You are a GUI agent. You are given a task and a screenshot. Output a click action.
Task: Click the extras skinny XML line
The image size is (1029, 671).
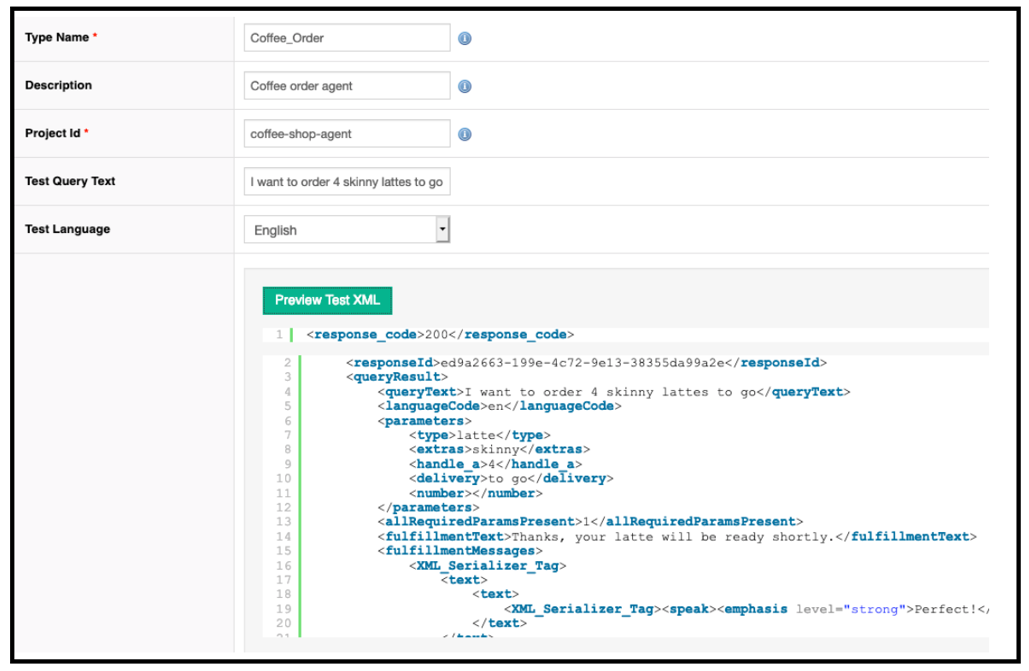coord(499,450)
